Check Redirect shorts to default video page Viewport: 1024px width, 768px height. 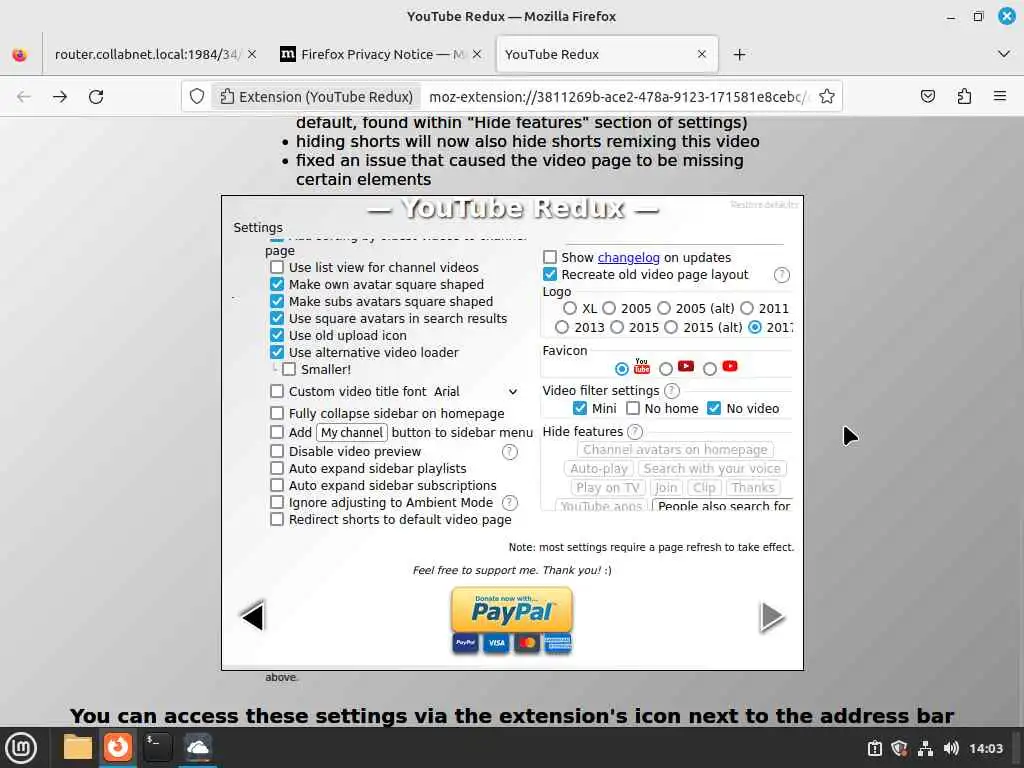point(277,519)
